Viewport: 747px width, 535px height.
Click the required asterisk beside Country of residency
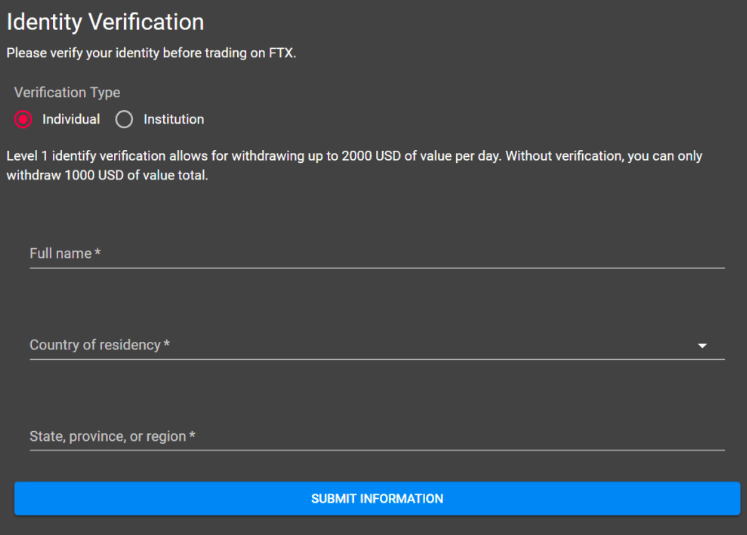pyautogui.click(x=167, y=345)
